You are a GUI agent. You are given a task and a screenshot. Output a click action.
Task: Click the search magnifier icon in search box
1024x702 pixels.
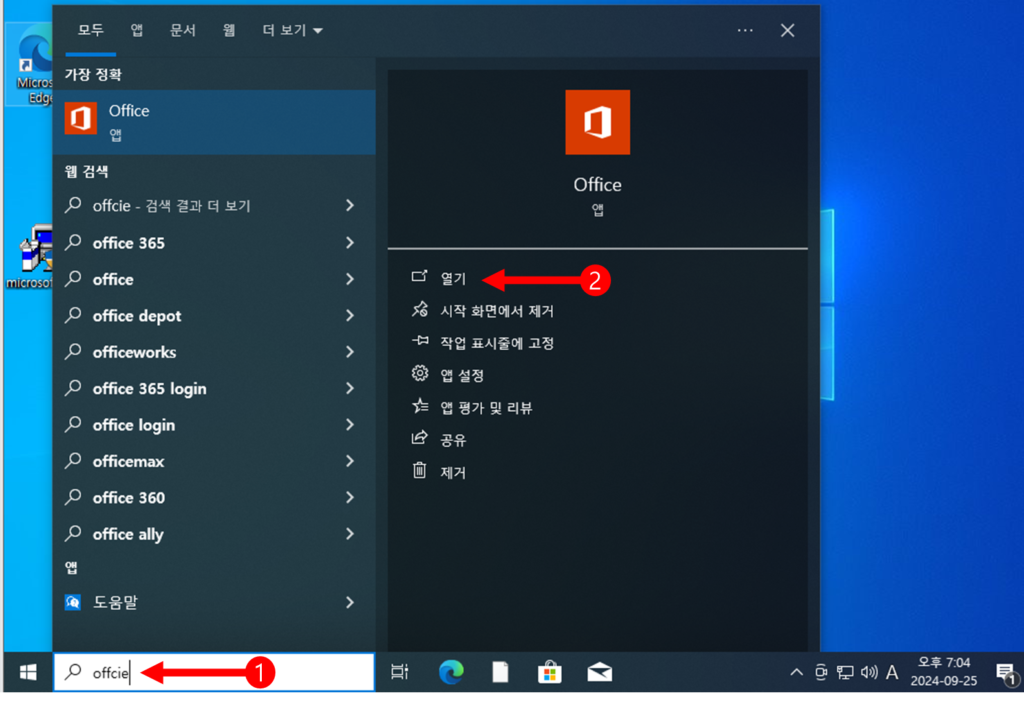[x=74, y=671]
